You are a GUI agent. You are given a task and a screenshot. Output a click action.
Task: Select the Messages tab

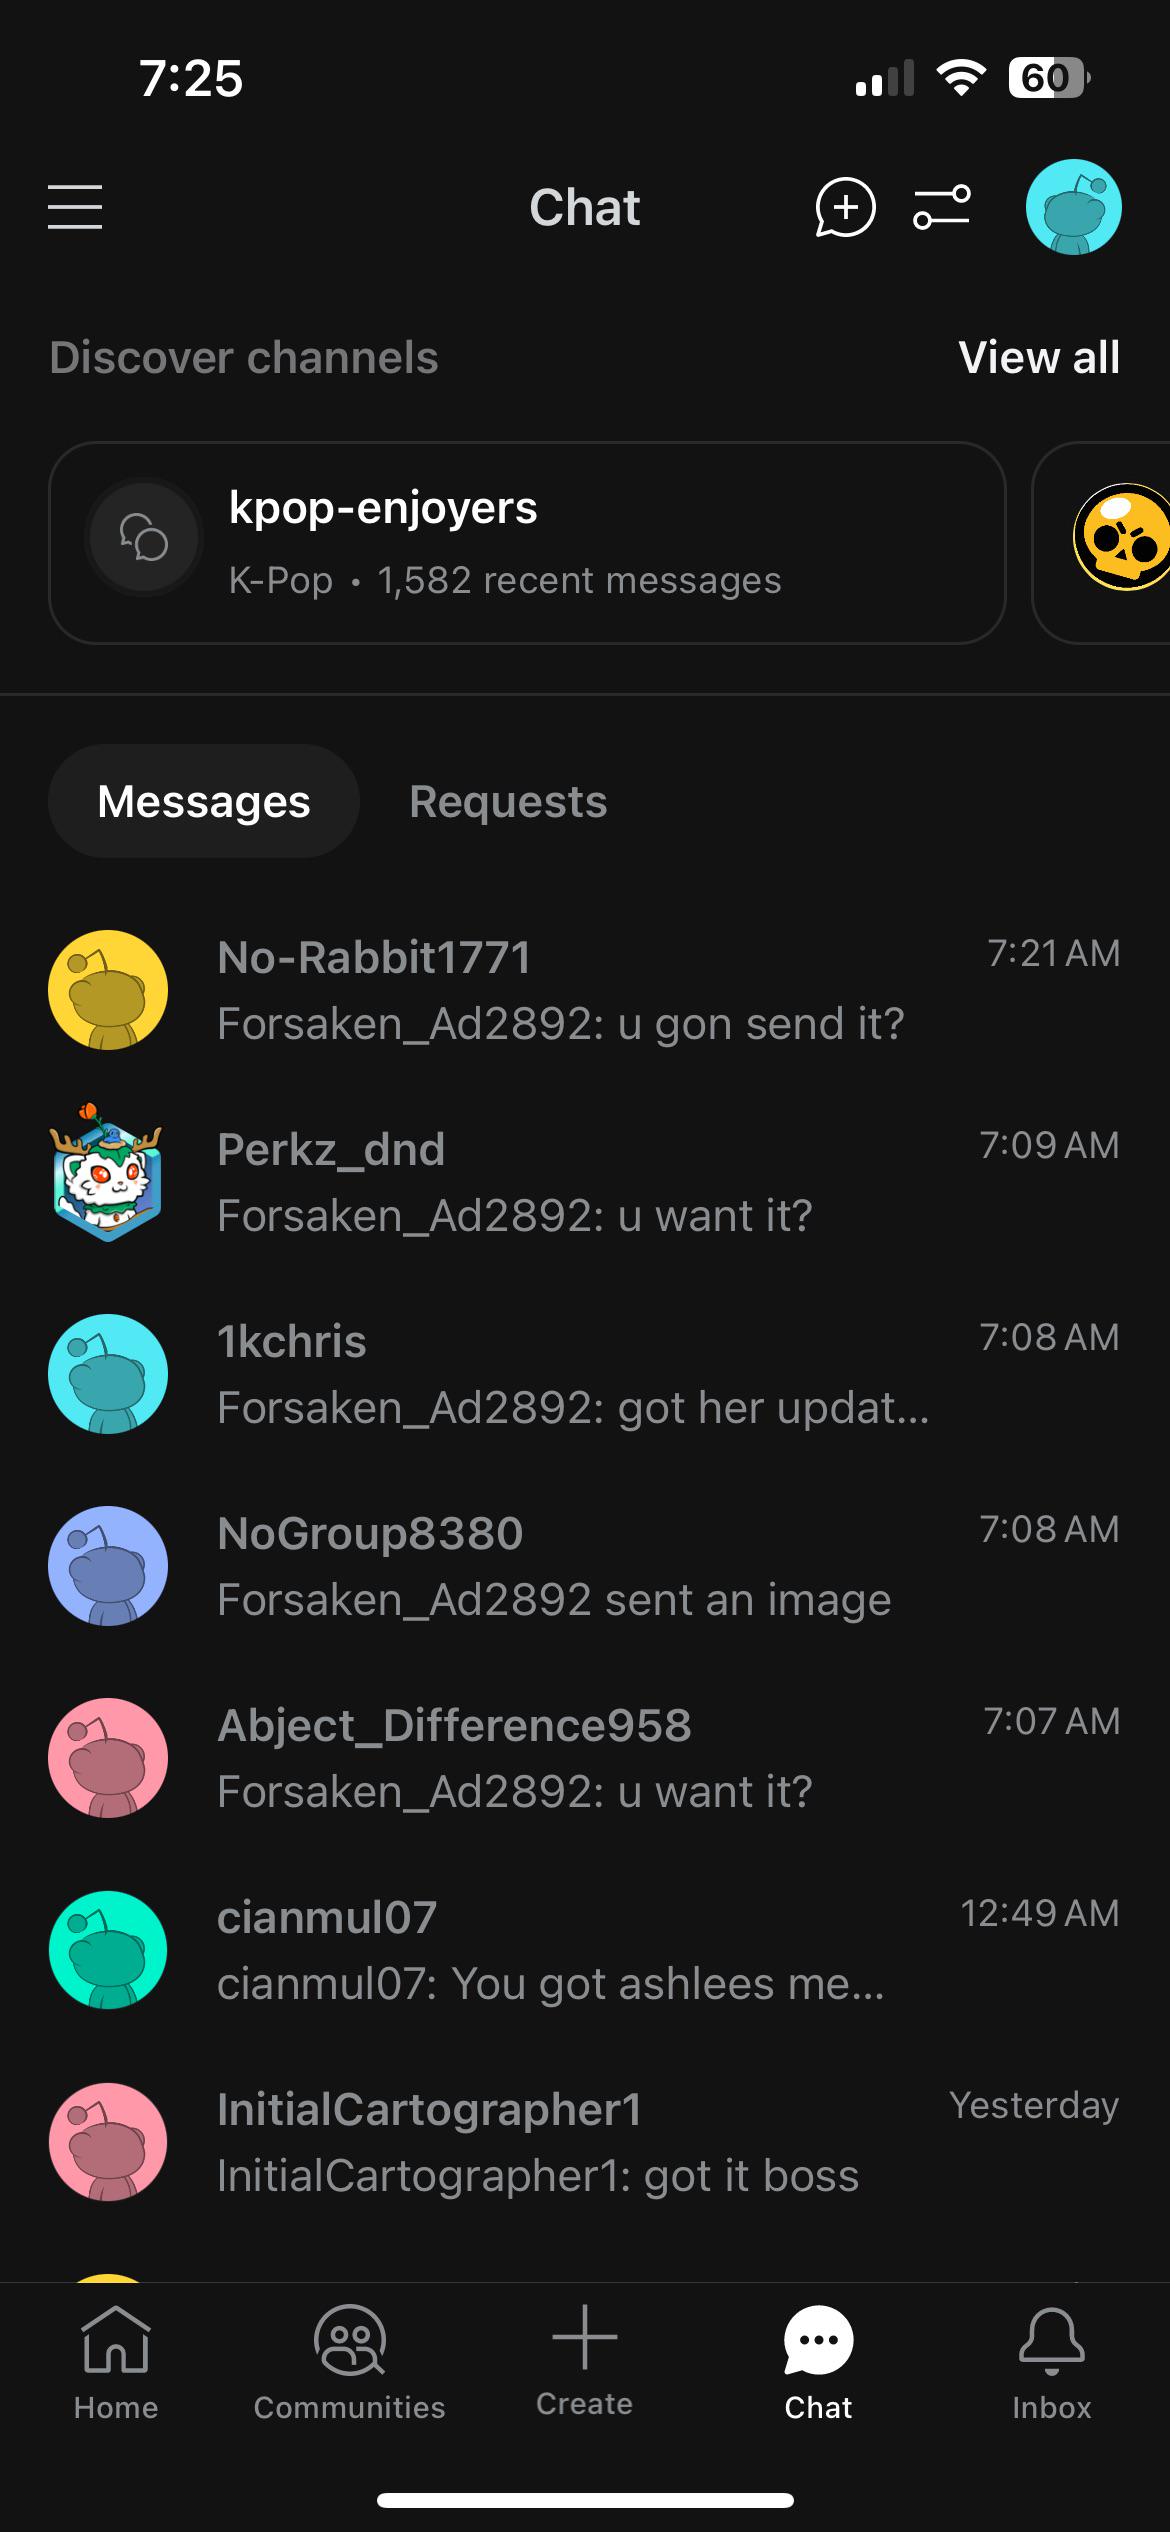pyautogui.click(x=204, y=801)
